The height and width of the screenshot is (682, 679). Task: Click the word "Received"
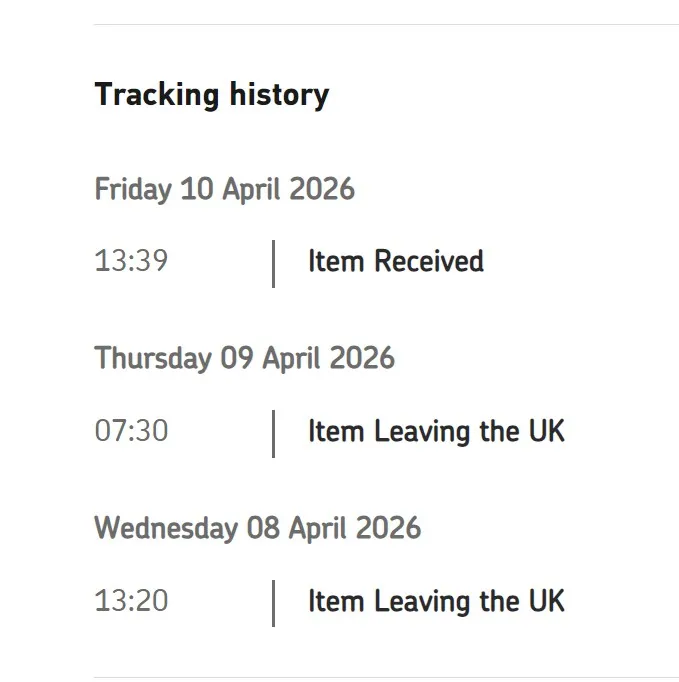point(428,262)
